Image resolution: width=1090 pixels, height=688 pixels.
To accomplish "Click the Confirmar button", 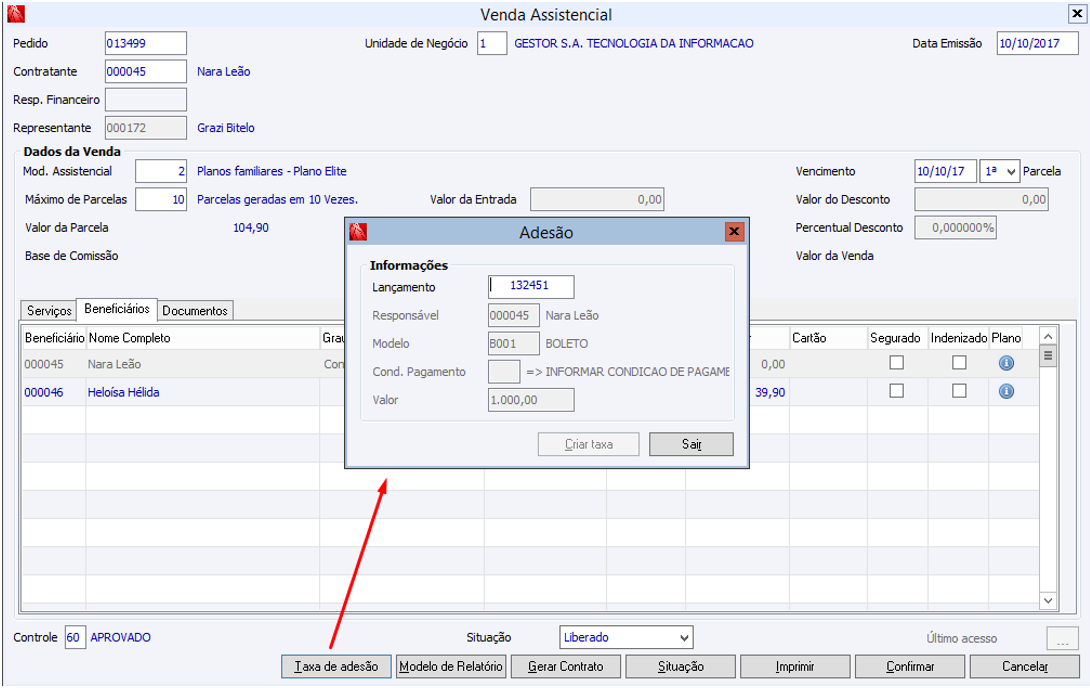I will click(910, 666).
